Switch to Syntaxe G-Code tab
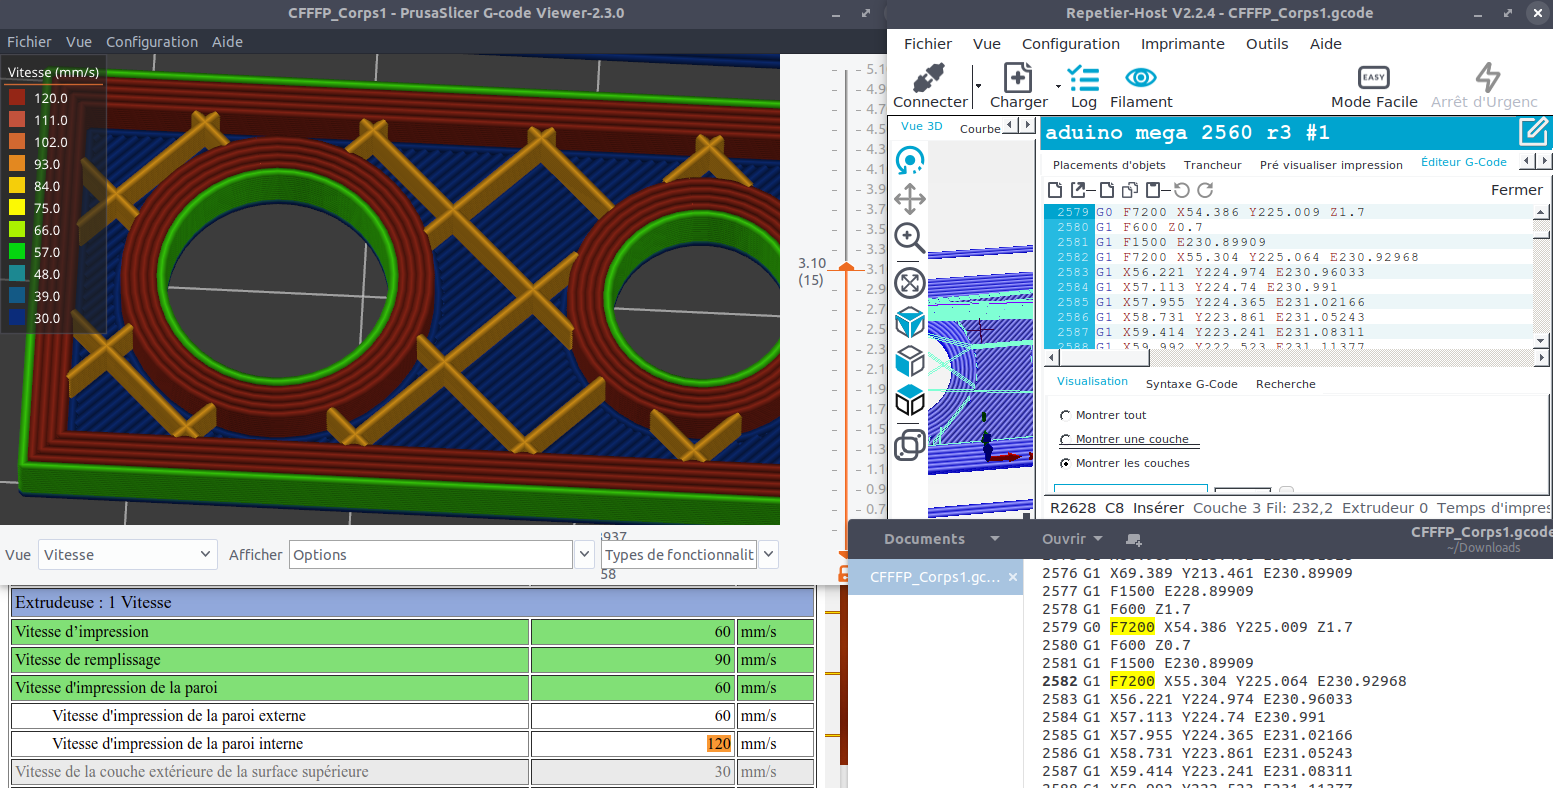The image size is (1553, 788). coord(1191,384)
